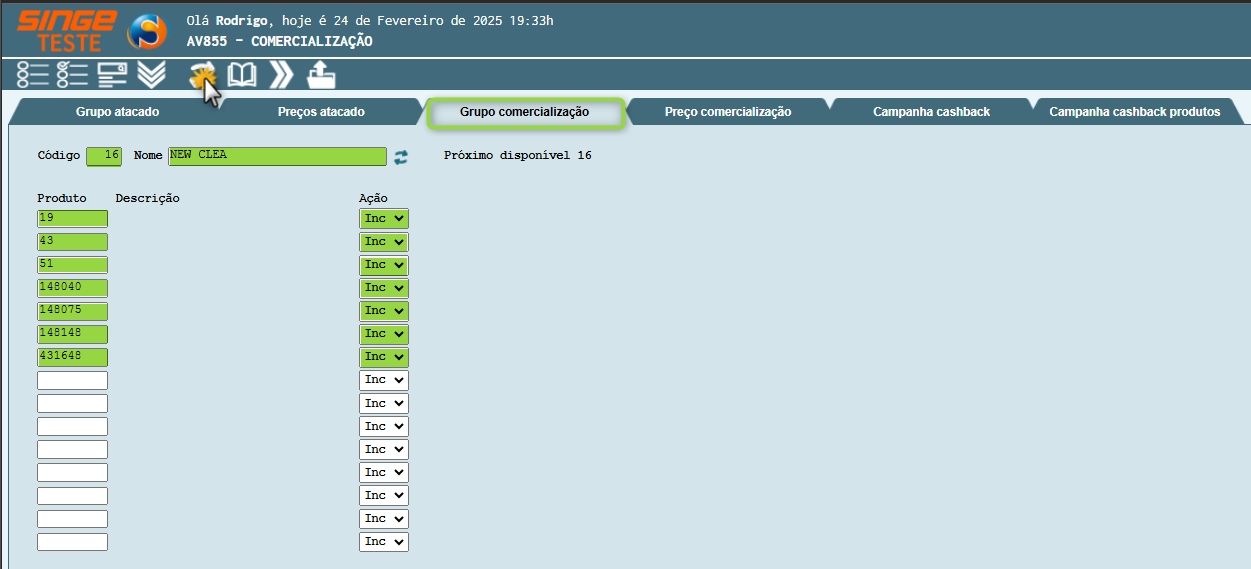This screenshot has width=1251, height=569.
Task: Click the search form icon in the toolbar
Action: (x=112, y=75)
